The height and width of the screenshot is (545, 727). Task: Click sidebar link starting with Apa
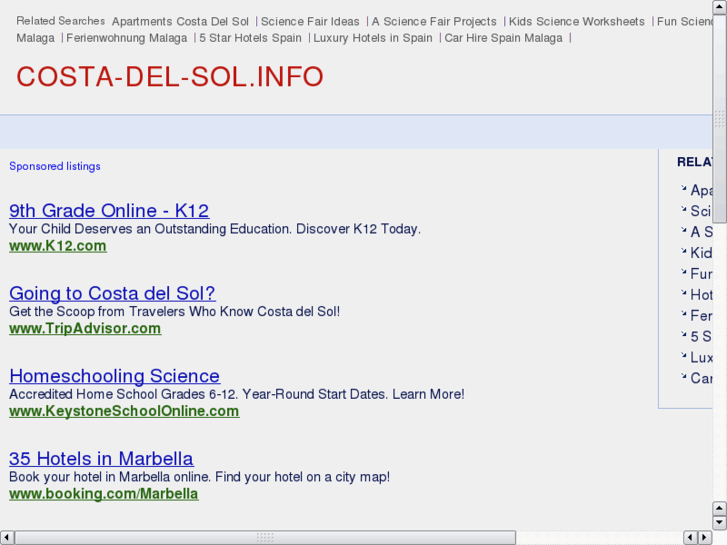coord(701,190)
